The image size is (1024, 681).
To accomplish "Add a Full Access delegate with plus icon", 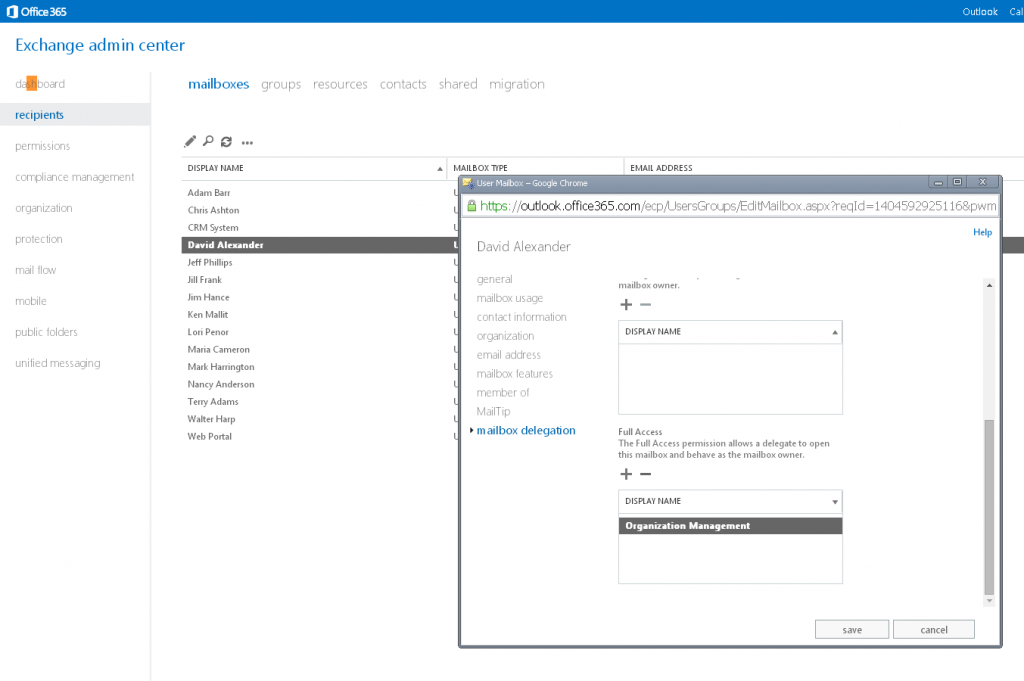I will [626, 474].
